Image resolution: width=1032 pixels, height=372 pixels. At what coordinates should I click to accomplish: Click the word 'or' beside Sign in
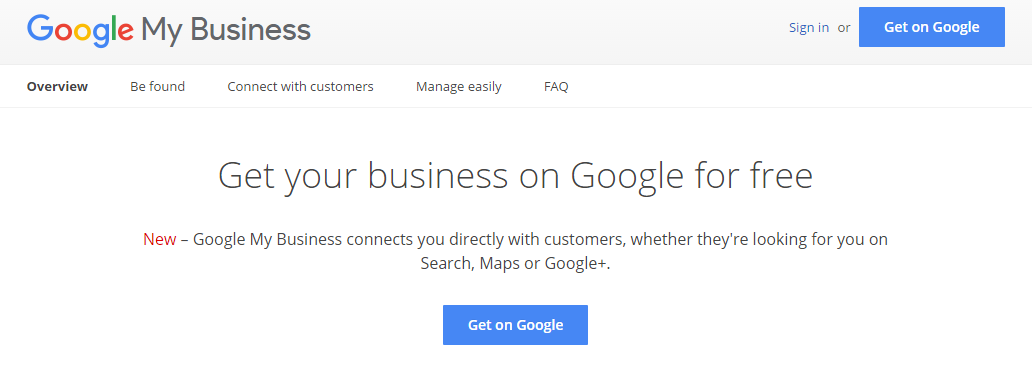[x=844, y=28]
